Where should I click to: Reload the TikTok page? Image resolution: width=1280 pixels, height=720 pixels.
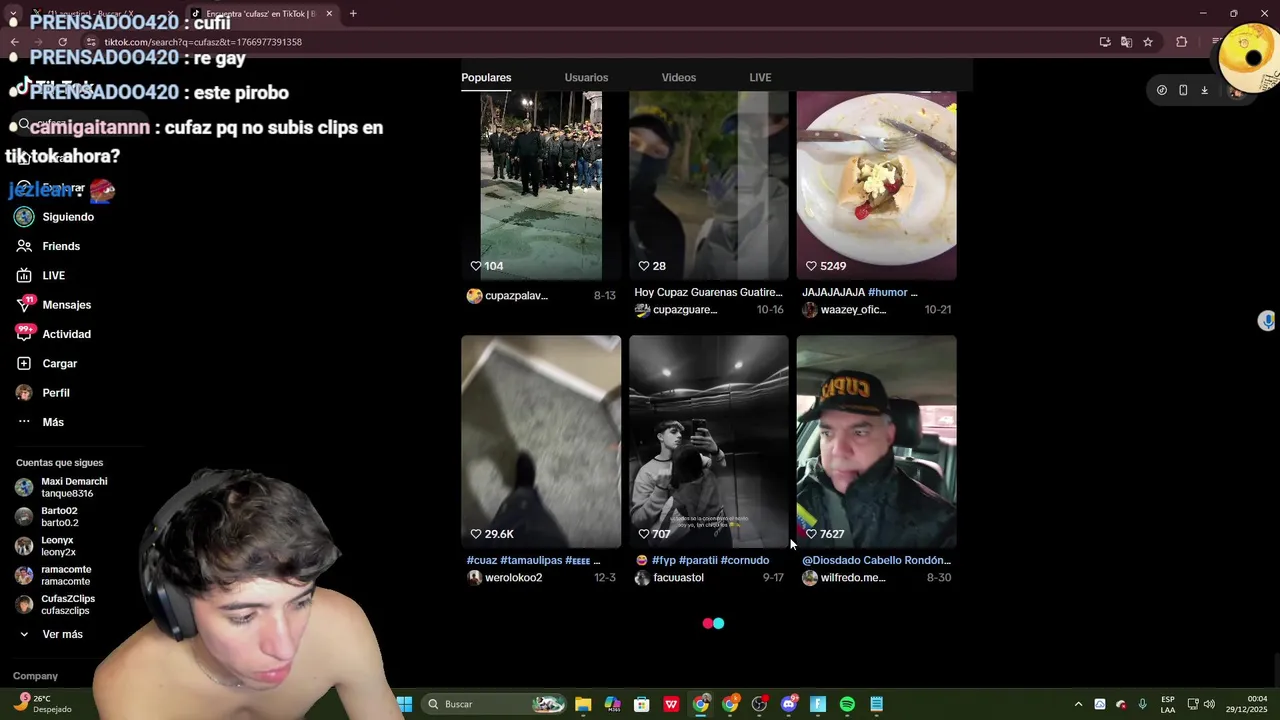pos(62,42)
